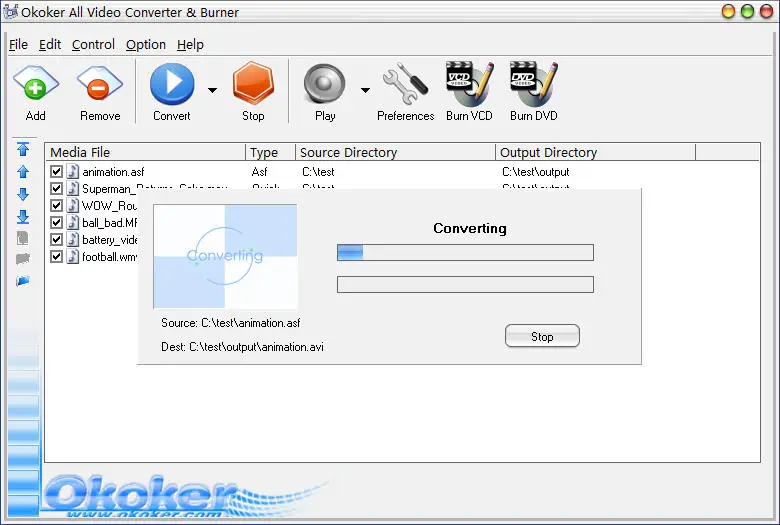Uncheck the Superman file checkbox
The image size is (780, 525).
[x=56, y=189]
